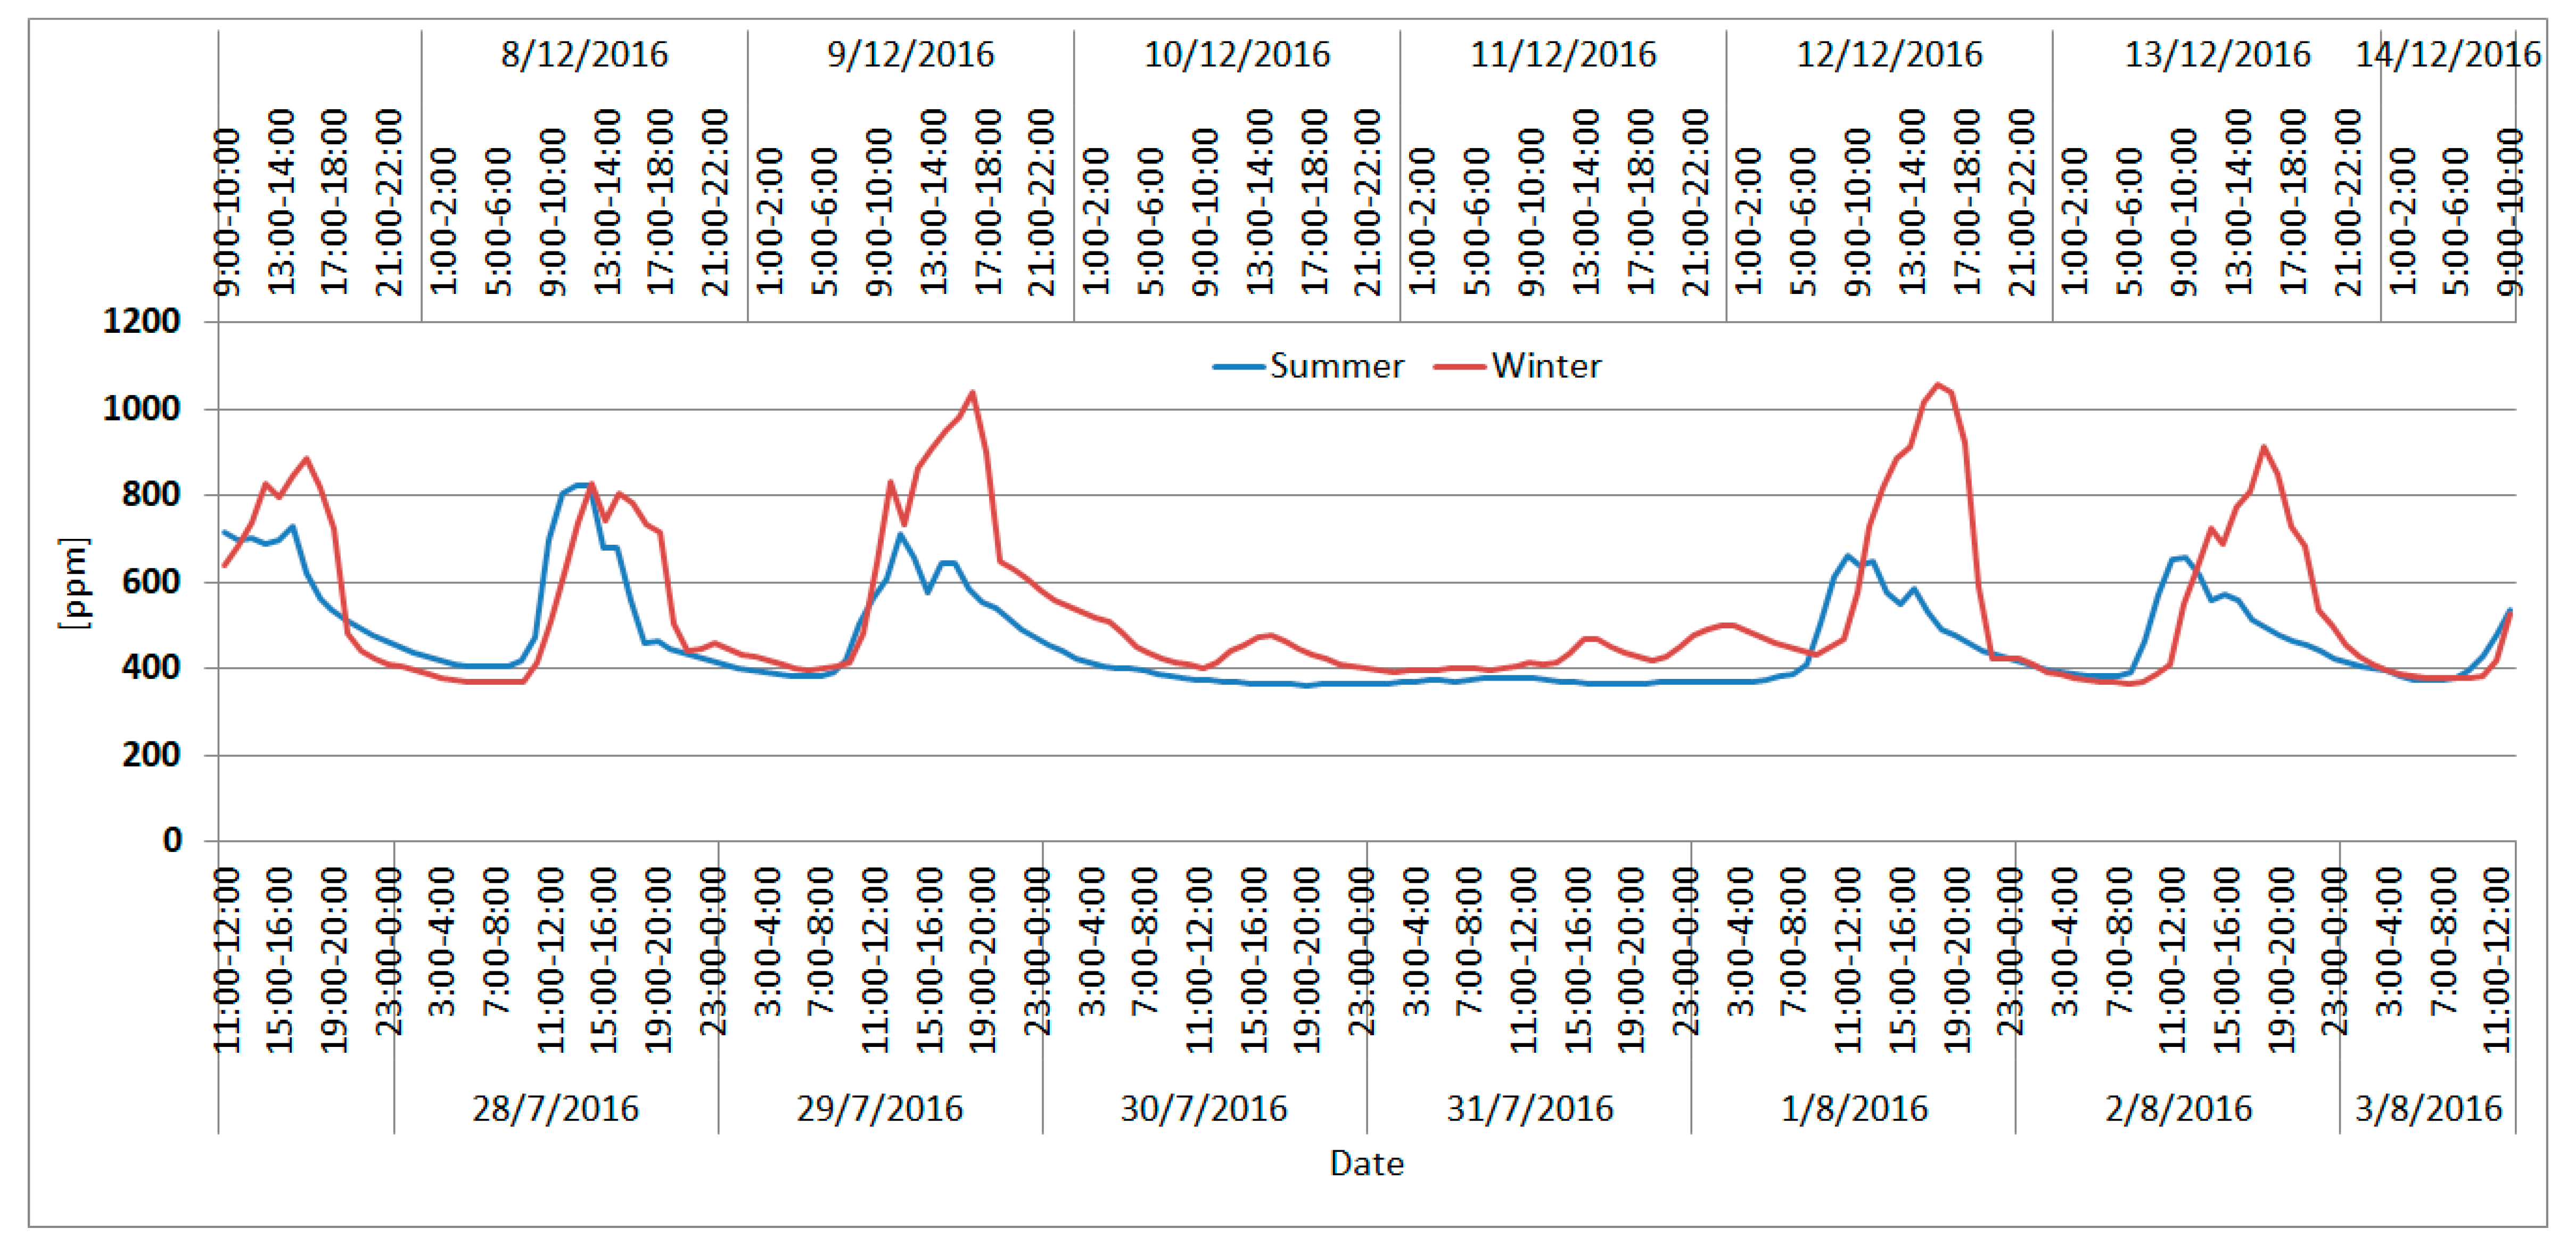Image resolution: width=2576 pixels, height=1253 pixels.
Task: Select the 3/8/2016 bottom date label
Action: point(2428,1108)
